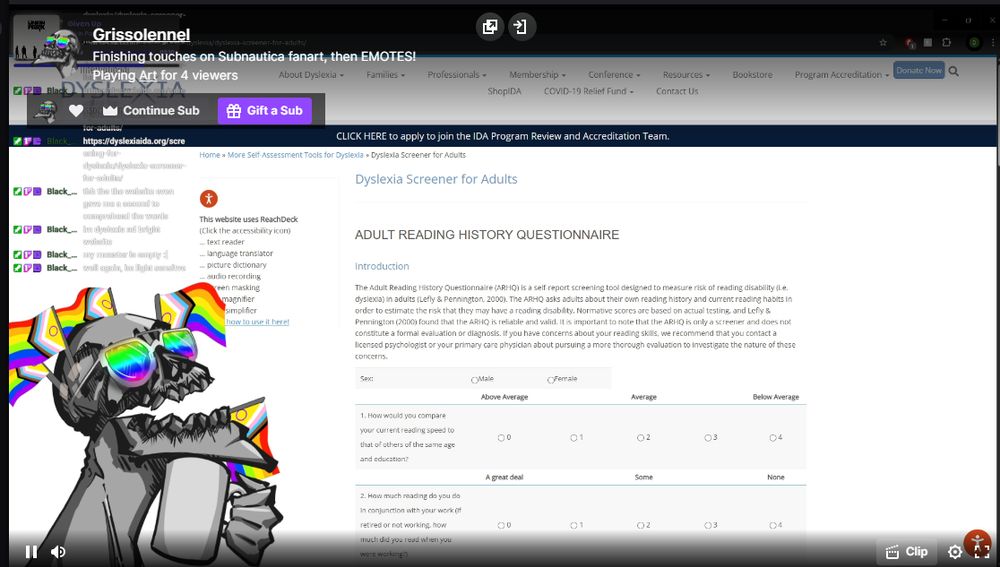This screenshot has width=1000, height=567.
Task: Click the website search magnifier icon
Action: 953,71
